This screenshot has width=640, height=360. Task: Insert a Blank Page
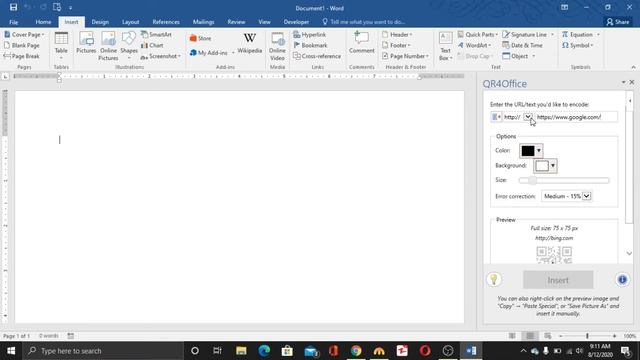click(x=22, y=45)
